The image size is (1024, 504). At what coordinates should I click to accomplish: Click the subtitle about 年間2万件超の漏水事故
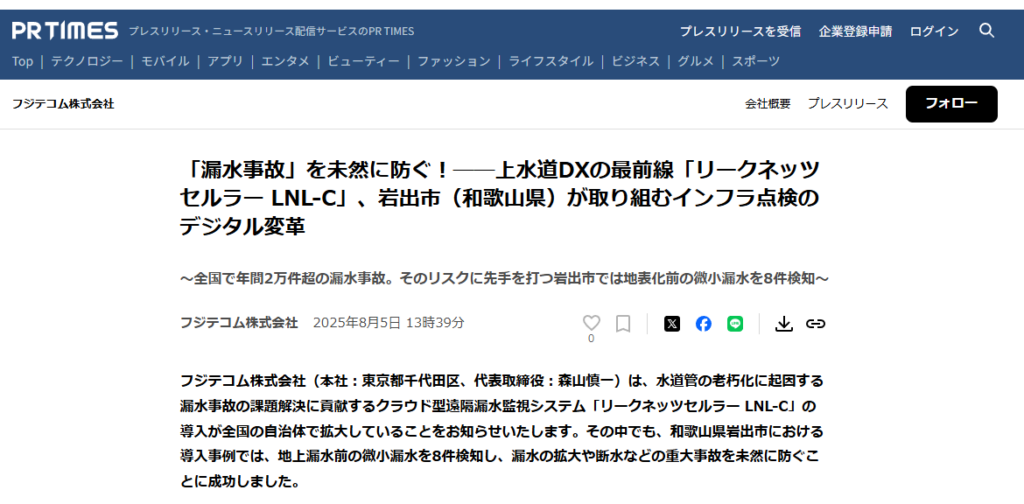505,279
